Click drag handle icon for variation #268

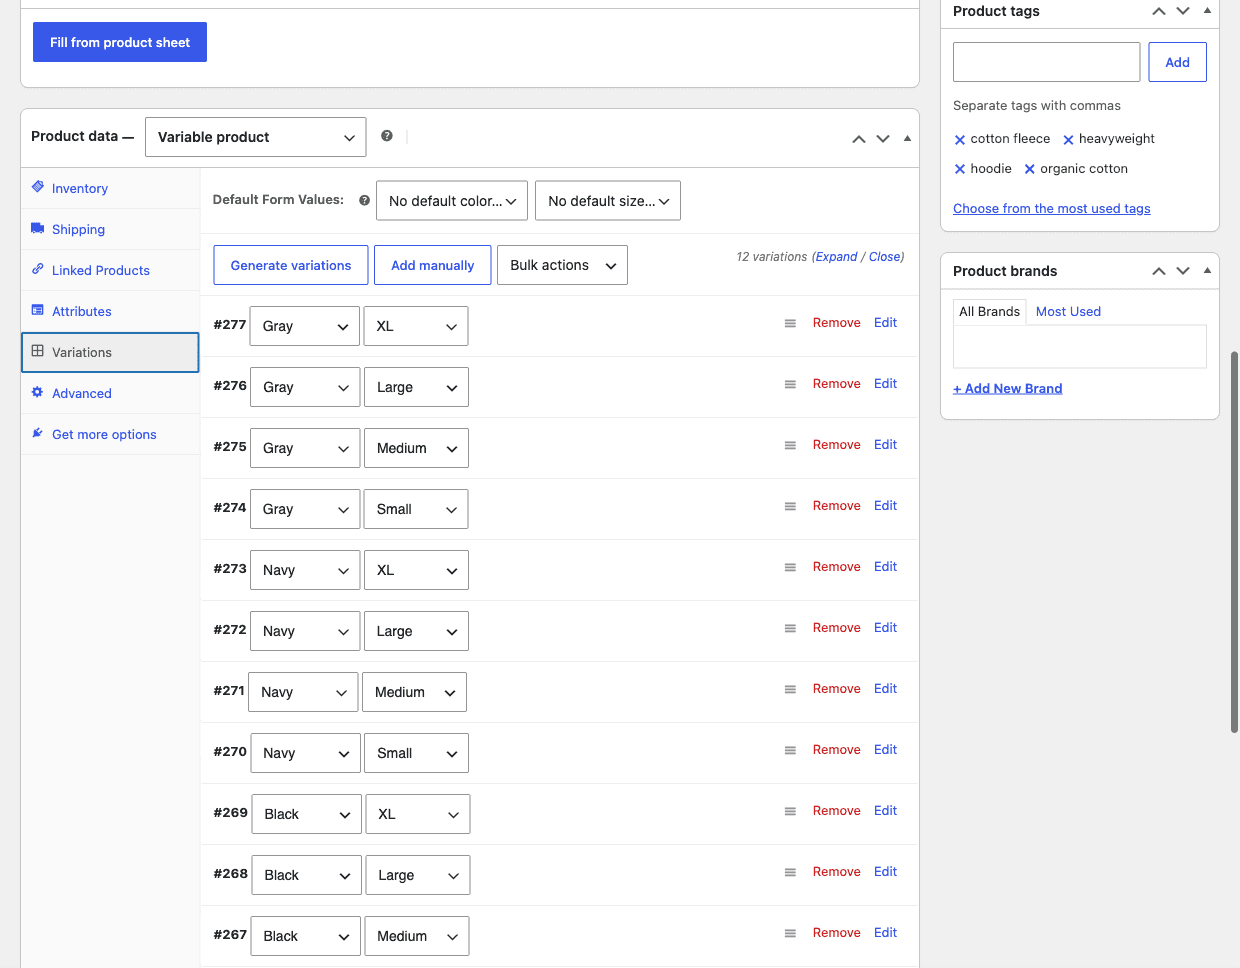[790, 872]
